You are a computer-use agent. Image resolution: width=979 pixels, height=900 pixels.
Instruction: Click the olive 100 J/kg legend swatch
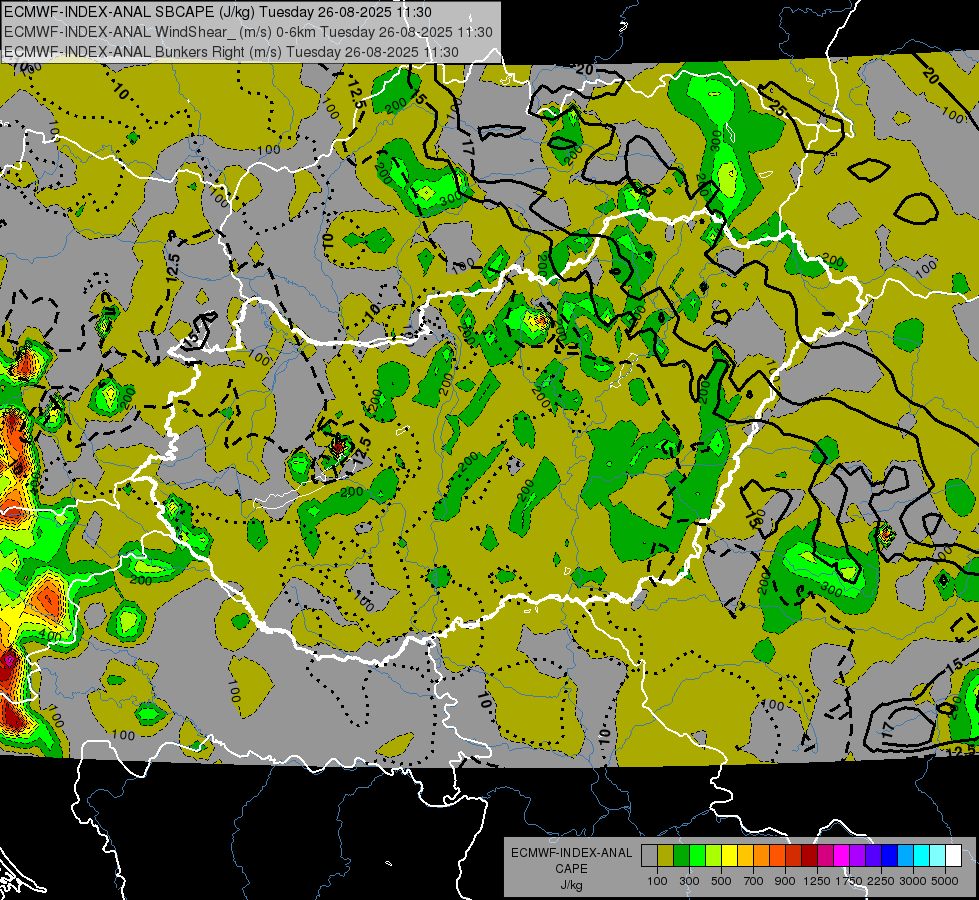click(666, 856)
